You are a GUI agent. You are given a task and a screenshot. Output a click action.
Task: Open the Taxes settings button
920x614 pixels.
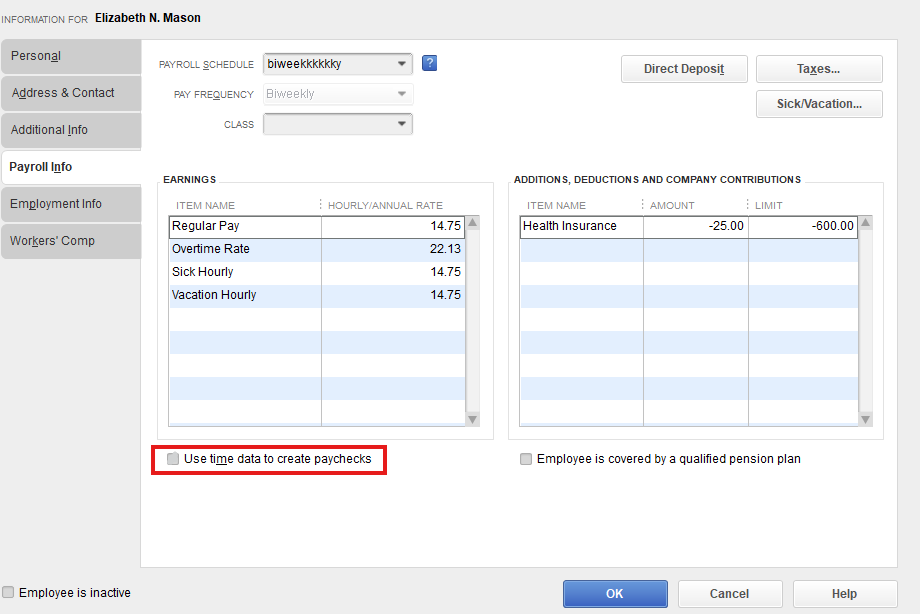818,69
